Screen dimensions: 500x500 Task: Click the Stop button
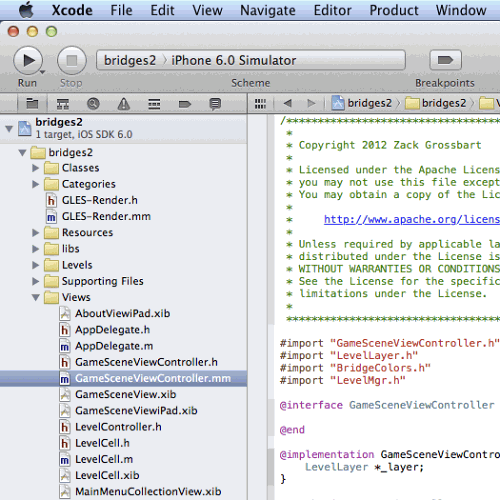point(72,60)
